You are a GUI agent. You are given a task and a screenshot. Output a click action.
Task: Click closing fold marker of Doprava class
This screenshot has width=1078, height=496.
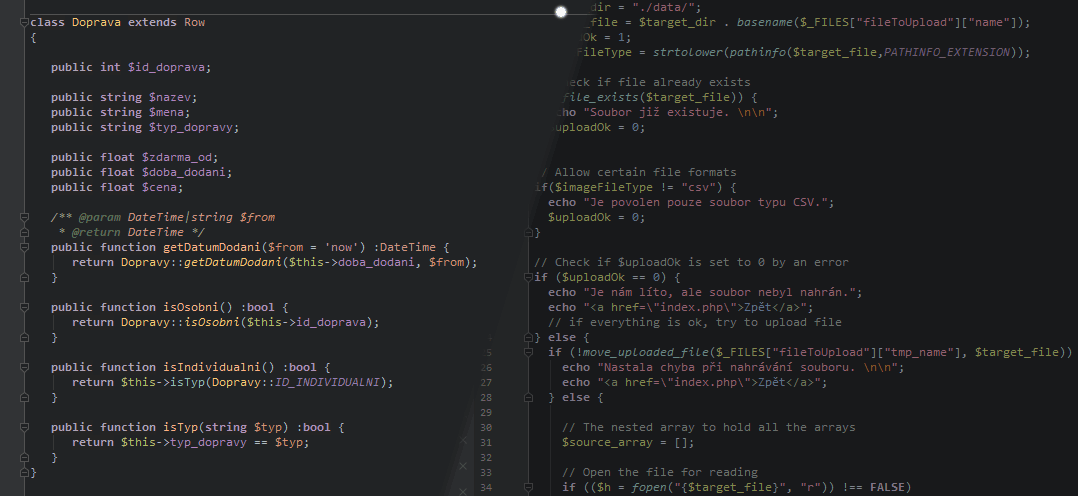point(23,472)
